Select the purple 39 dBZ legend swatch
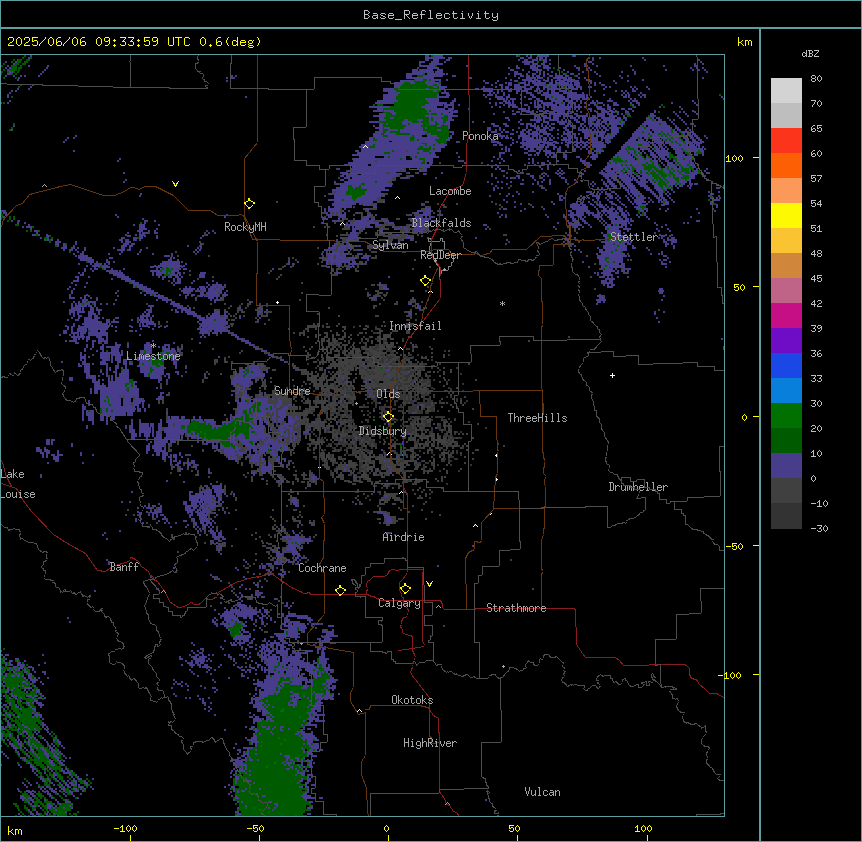 (x=786, y=340)
